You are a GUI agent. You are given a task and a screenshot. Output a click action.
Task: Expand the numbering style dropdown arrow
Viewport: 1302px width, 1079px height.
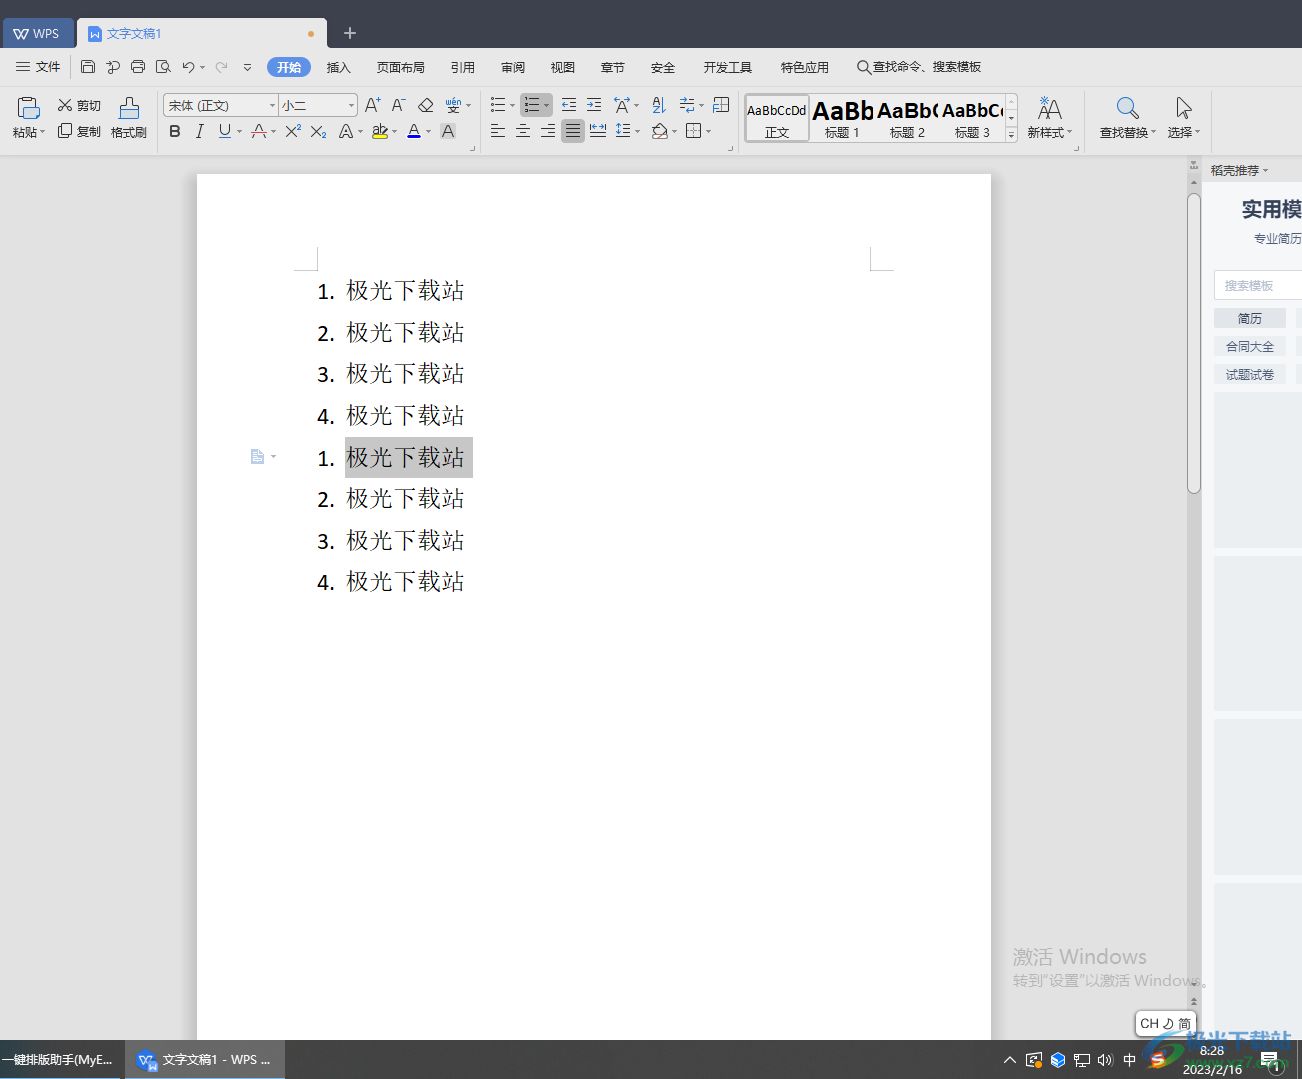tap(546, 105)
